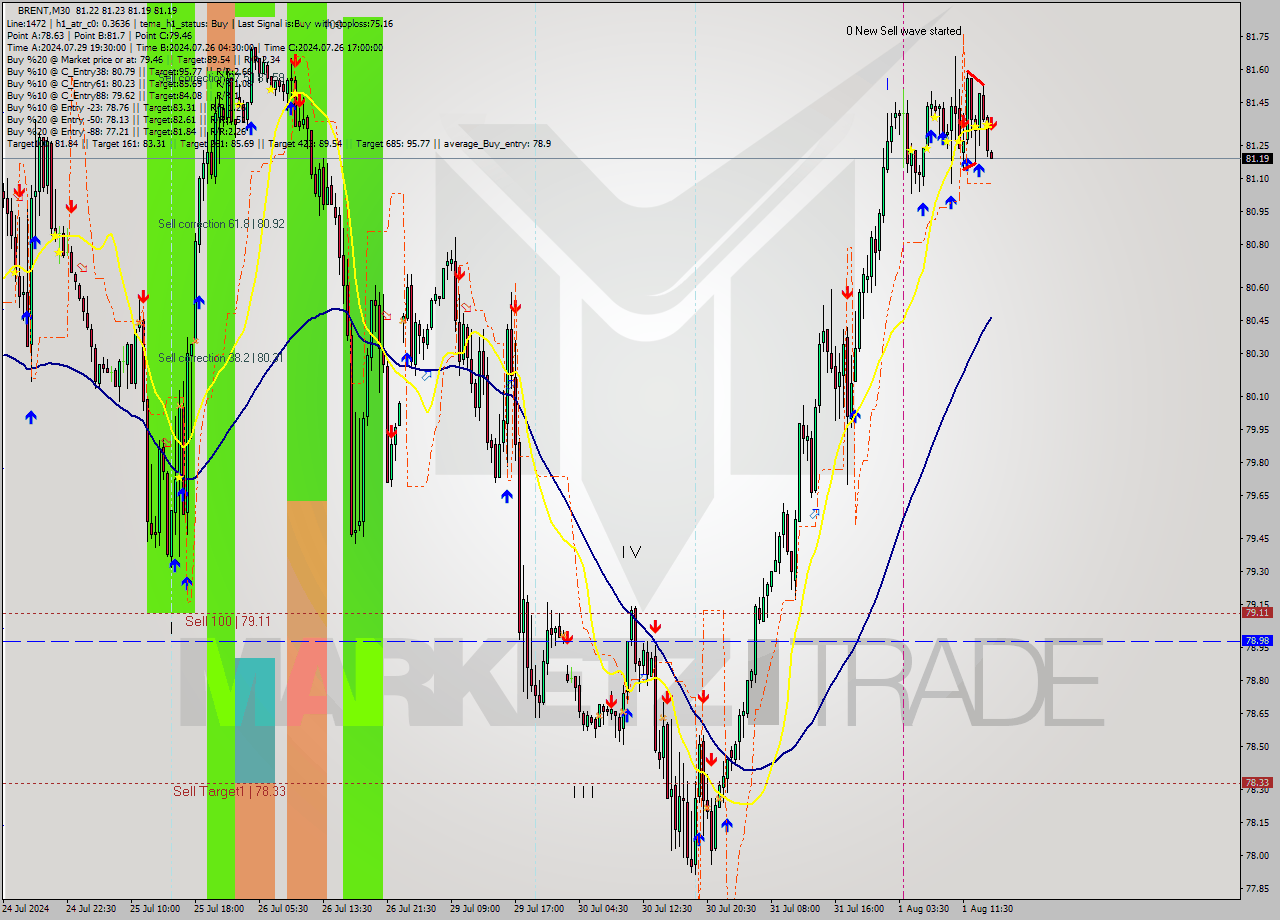1280x920 pixels.
Task: Click the '30 Jul 04:30' time label
Action: [x=603, y=909]
